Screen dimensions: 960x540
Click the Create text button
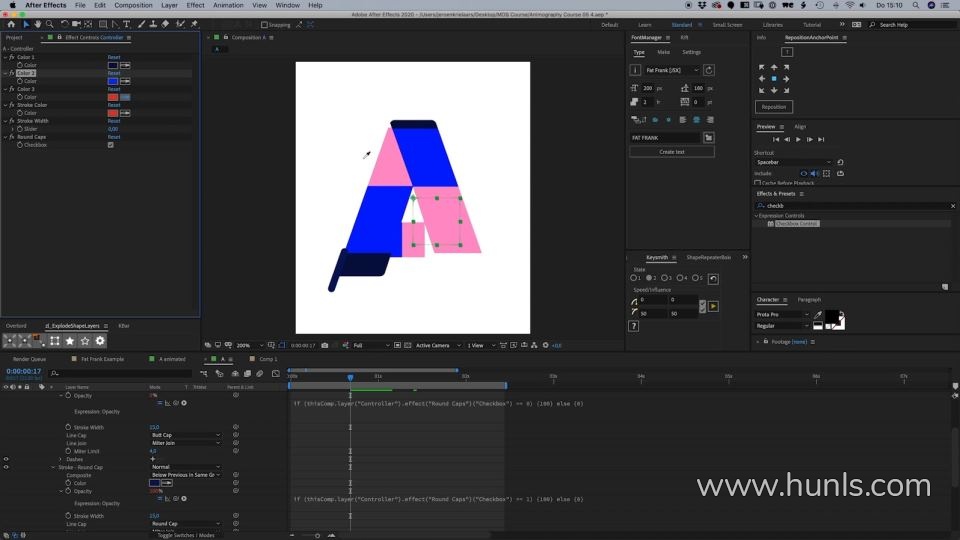click(672, 152)
